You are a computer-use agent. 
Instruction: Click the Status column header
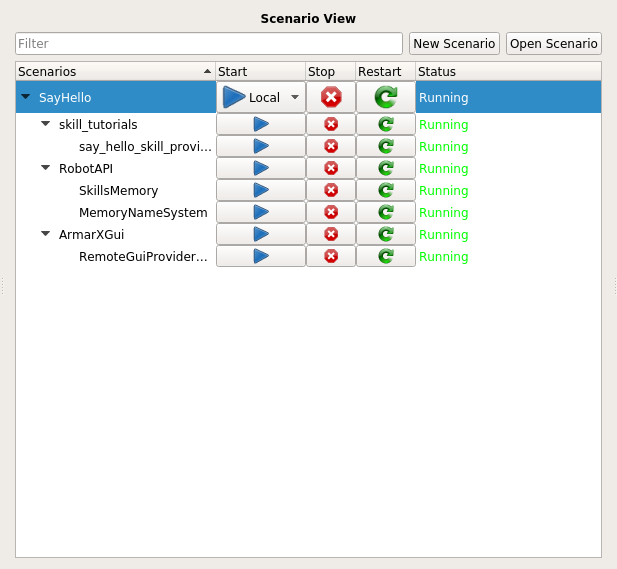tap(507, 72)
